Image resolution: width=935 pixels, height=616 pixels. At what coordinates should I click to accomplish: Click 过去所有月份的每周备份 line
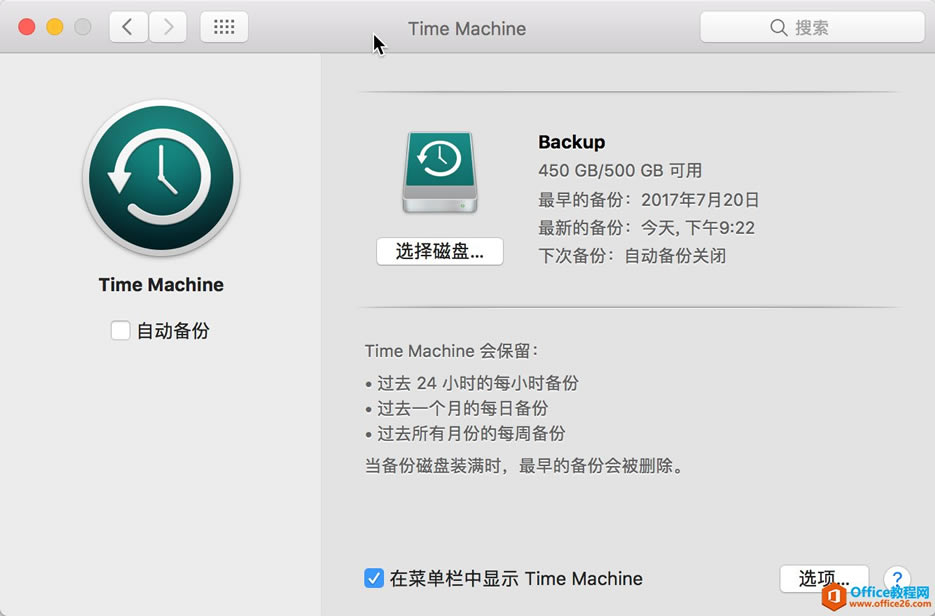tap(465, 434)
